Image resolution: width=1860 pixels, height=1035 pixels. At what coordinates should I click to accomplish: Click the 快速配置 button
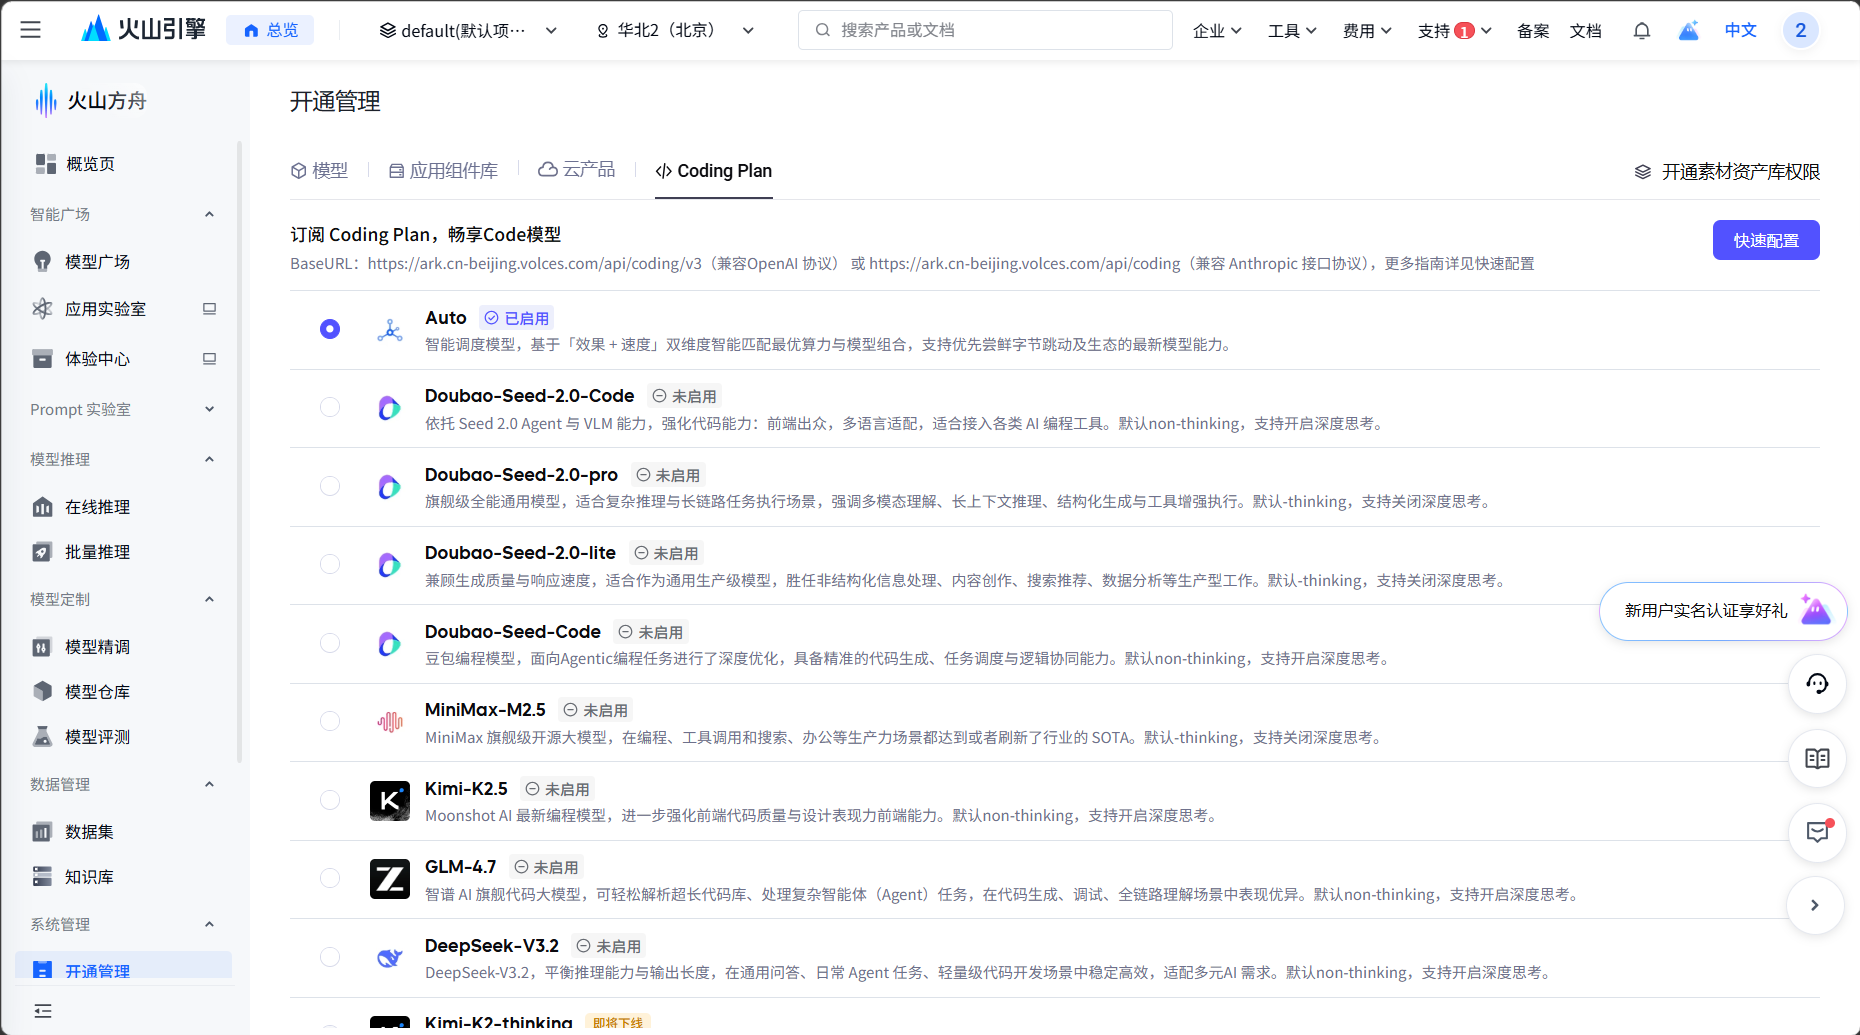pyautogui.click(x=1765, y=241)
